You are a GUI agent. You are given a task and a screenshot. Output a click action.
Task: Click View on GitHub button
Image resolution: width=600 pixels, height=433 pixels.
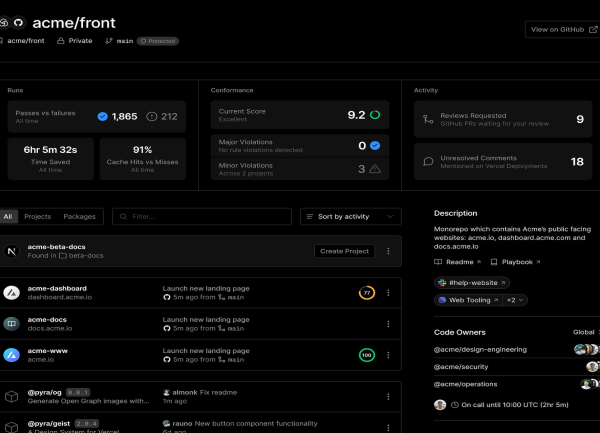click(561, 29)
